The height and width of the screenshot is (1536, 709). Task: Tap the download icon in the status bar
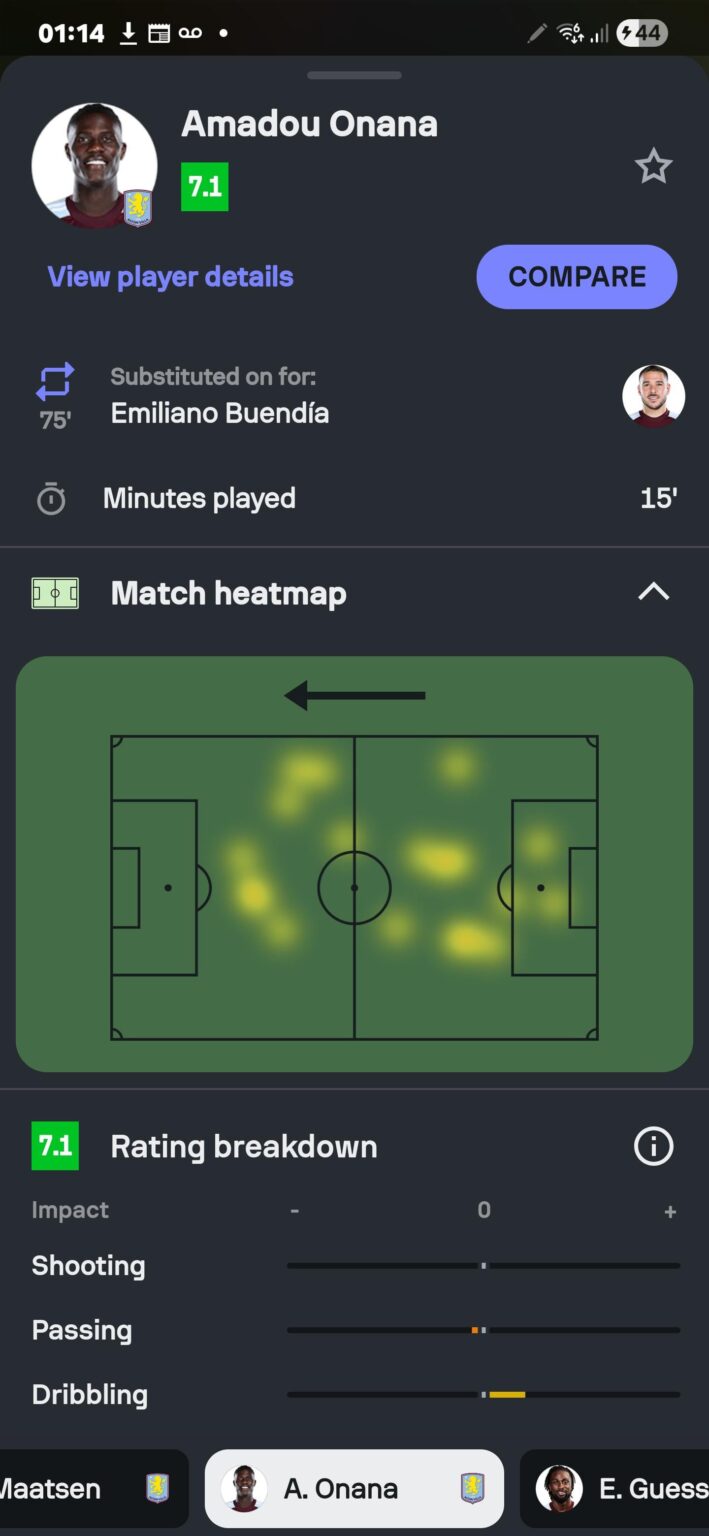[129, 32]
